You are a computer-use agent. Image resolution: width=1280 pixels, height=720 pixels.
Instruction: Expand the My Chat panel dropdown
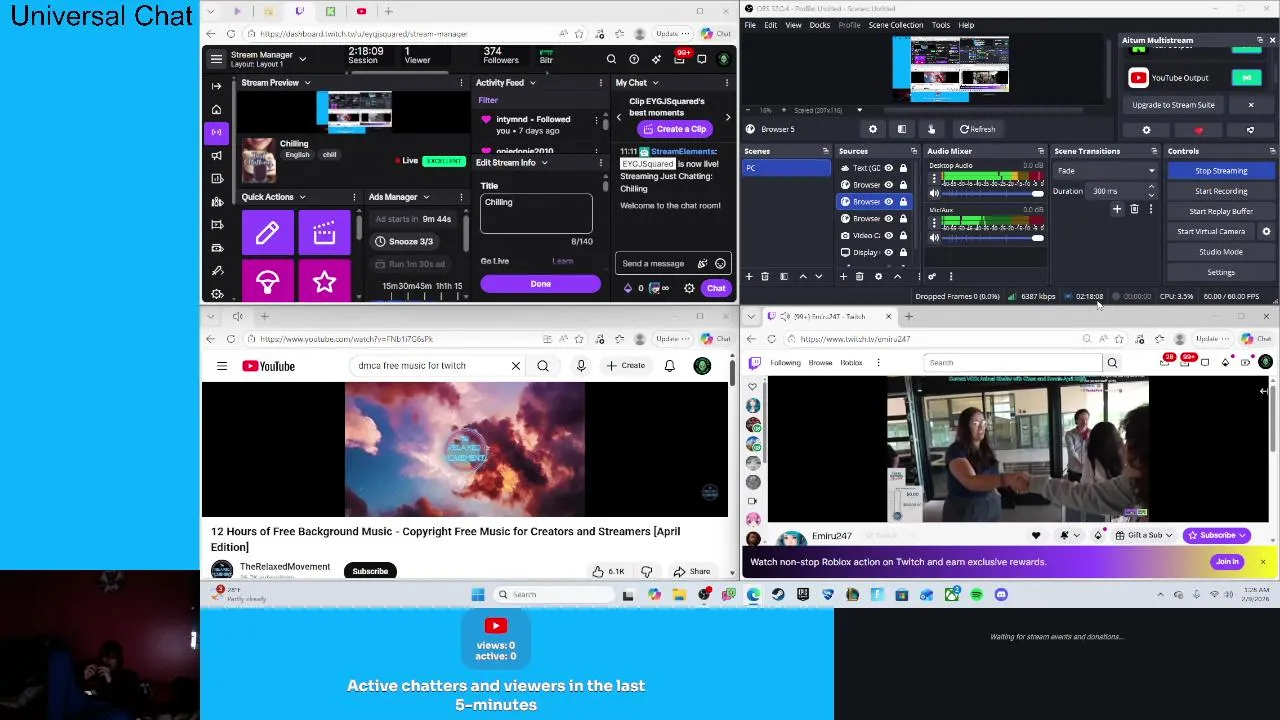click(x=655, y=83)
